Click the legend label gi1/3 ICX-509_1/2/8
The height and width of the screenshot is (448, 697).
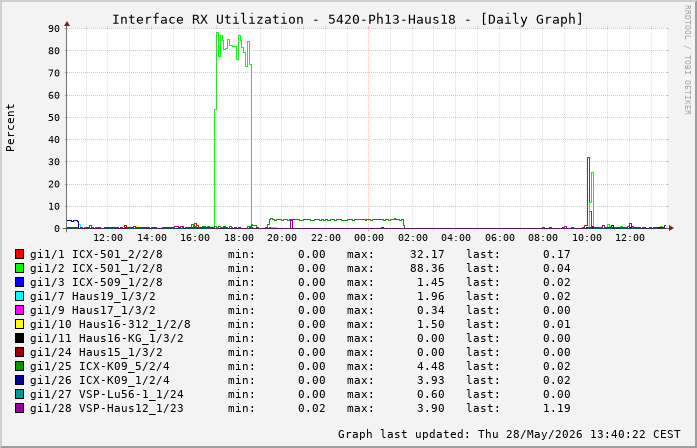click(96, 282)
